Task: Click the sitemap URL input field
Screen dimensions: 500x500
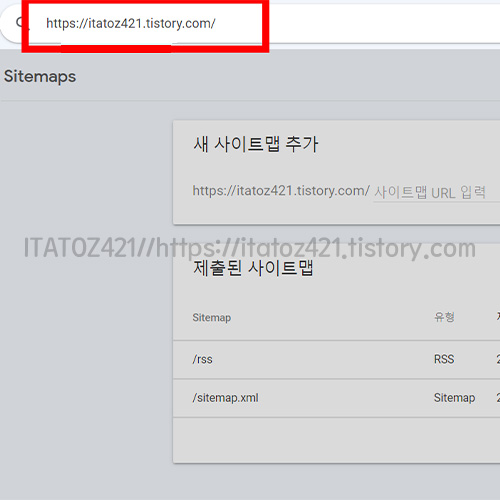Action: pos(437,192)
